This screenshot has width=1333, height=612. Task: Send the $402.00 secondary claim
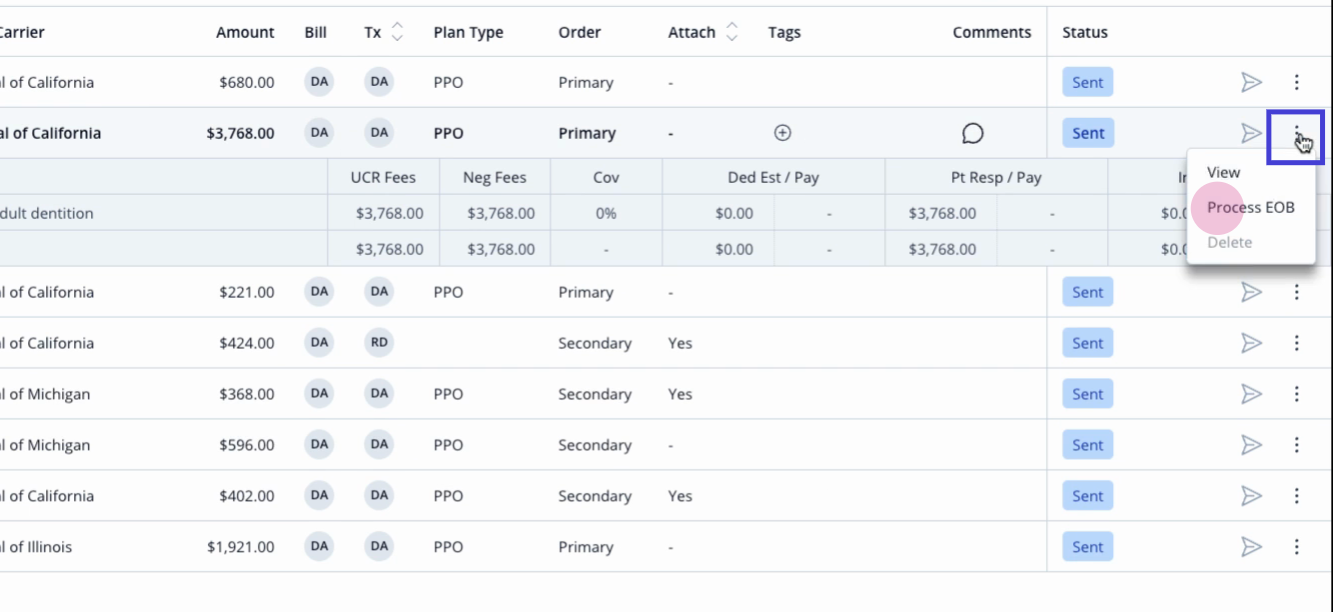(1251, 496)
